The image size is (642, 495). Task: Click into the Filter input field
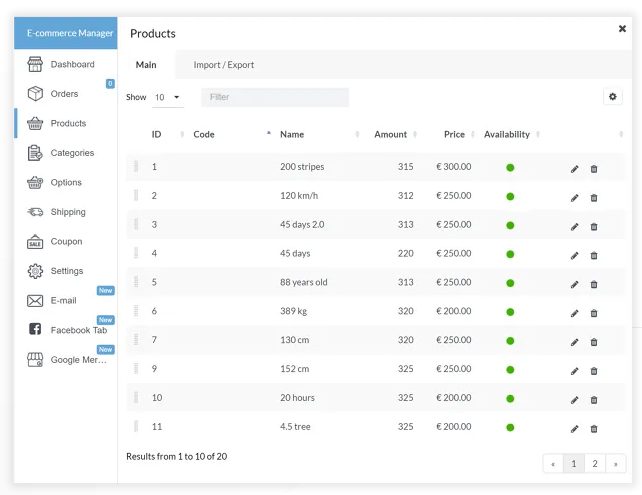coord(275,98)
